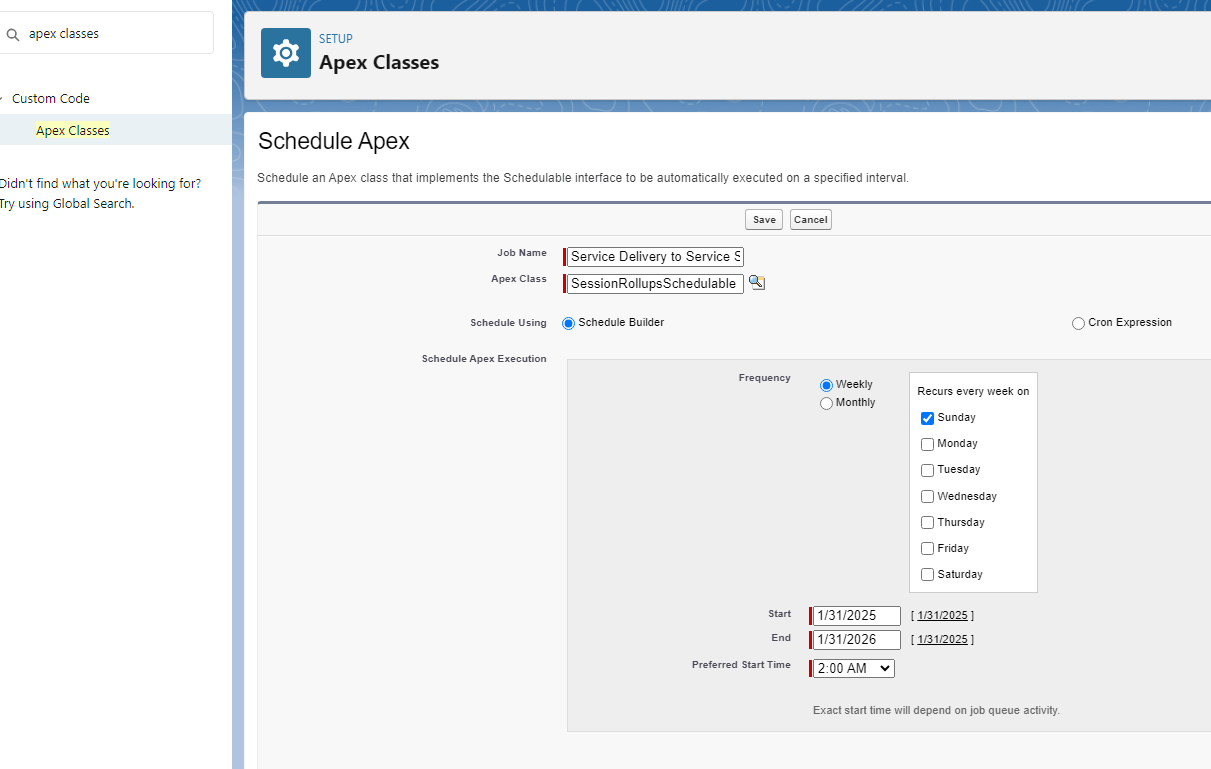
Task: Select the Schedule Builder option
Action: tap(569, 324)
